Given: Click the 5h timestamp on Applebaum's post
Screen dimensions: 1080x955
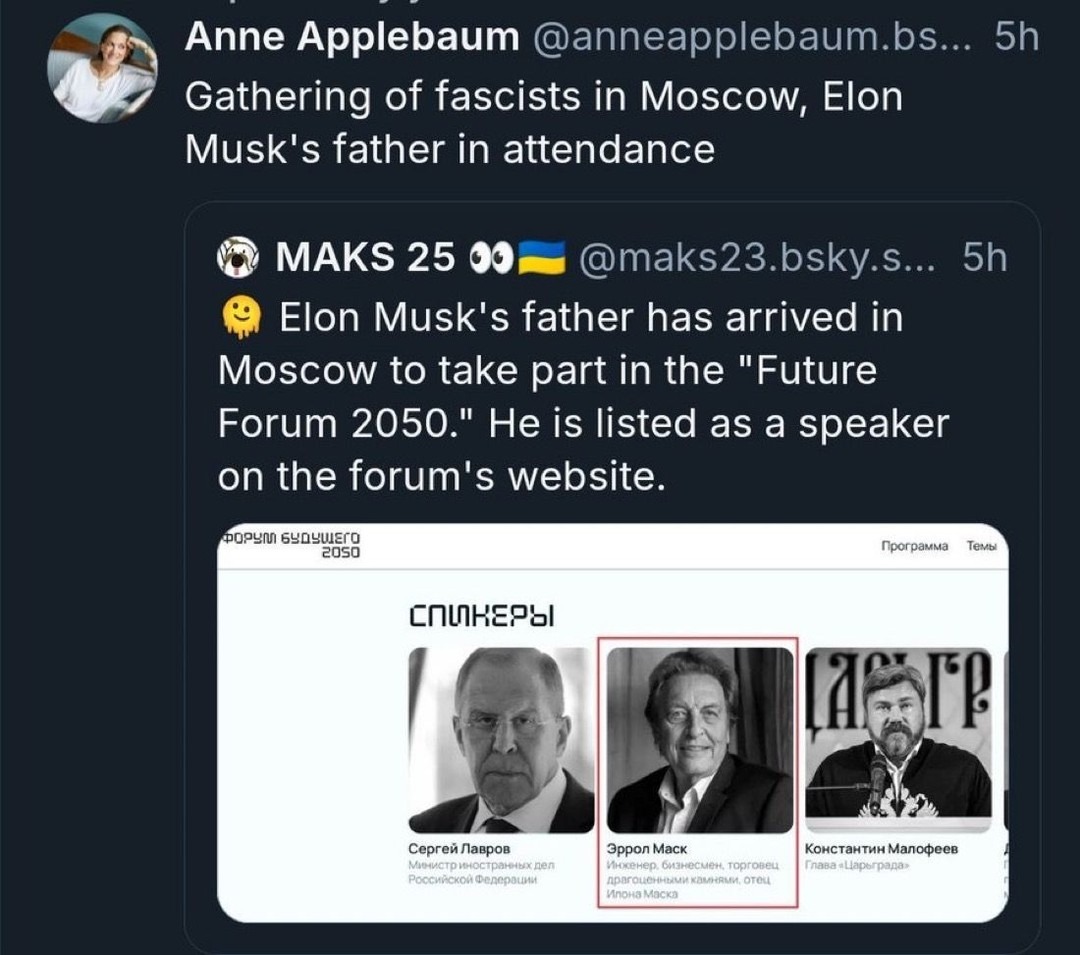Looking at the screenshot, I should 1017,37.
